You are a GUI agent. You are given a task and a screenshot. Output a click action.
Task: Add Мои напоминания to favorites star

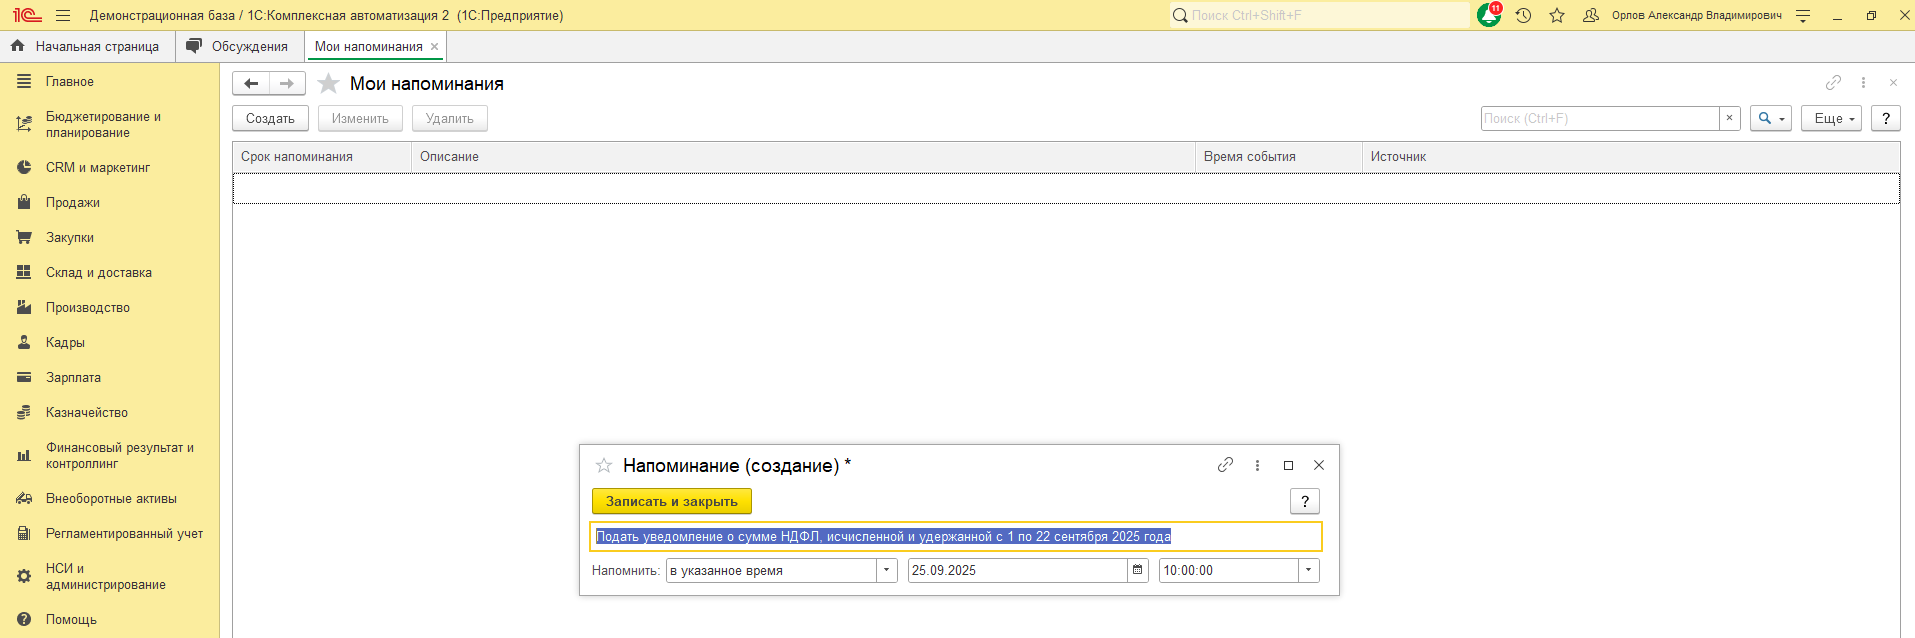point(328,84)
